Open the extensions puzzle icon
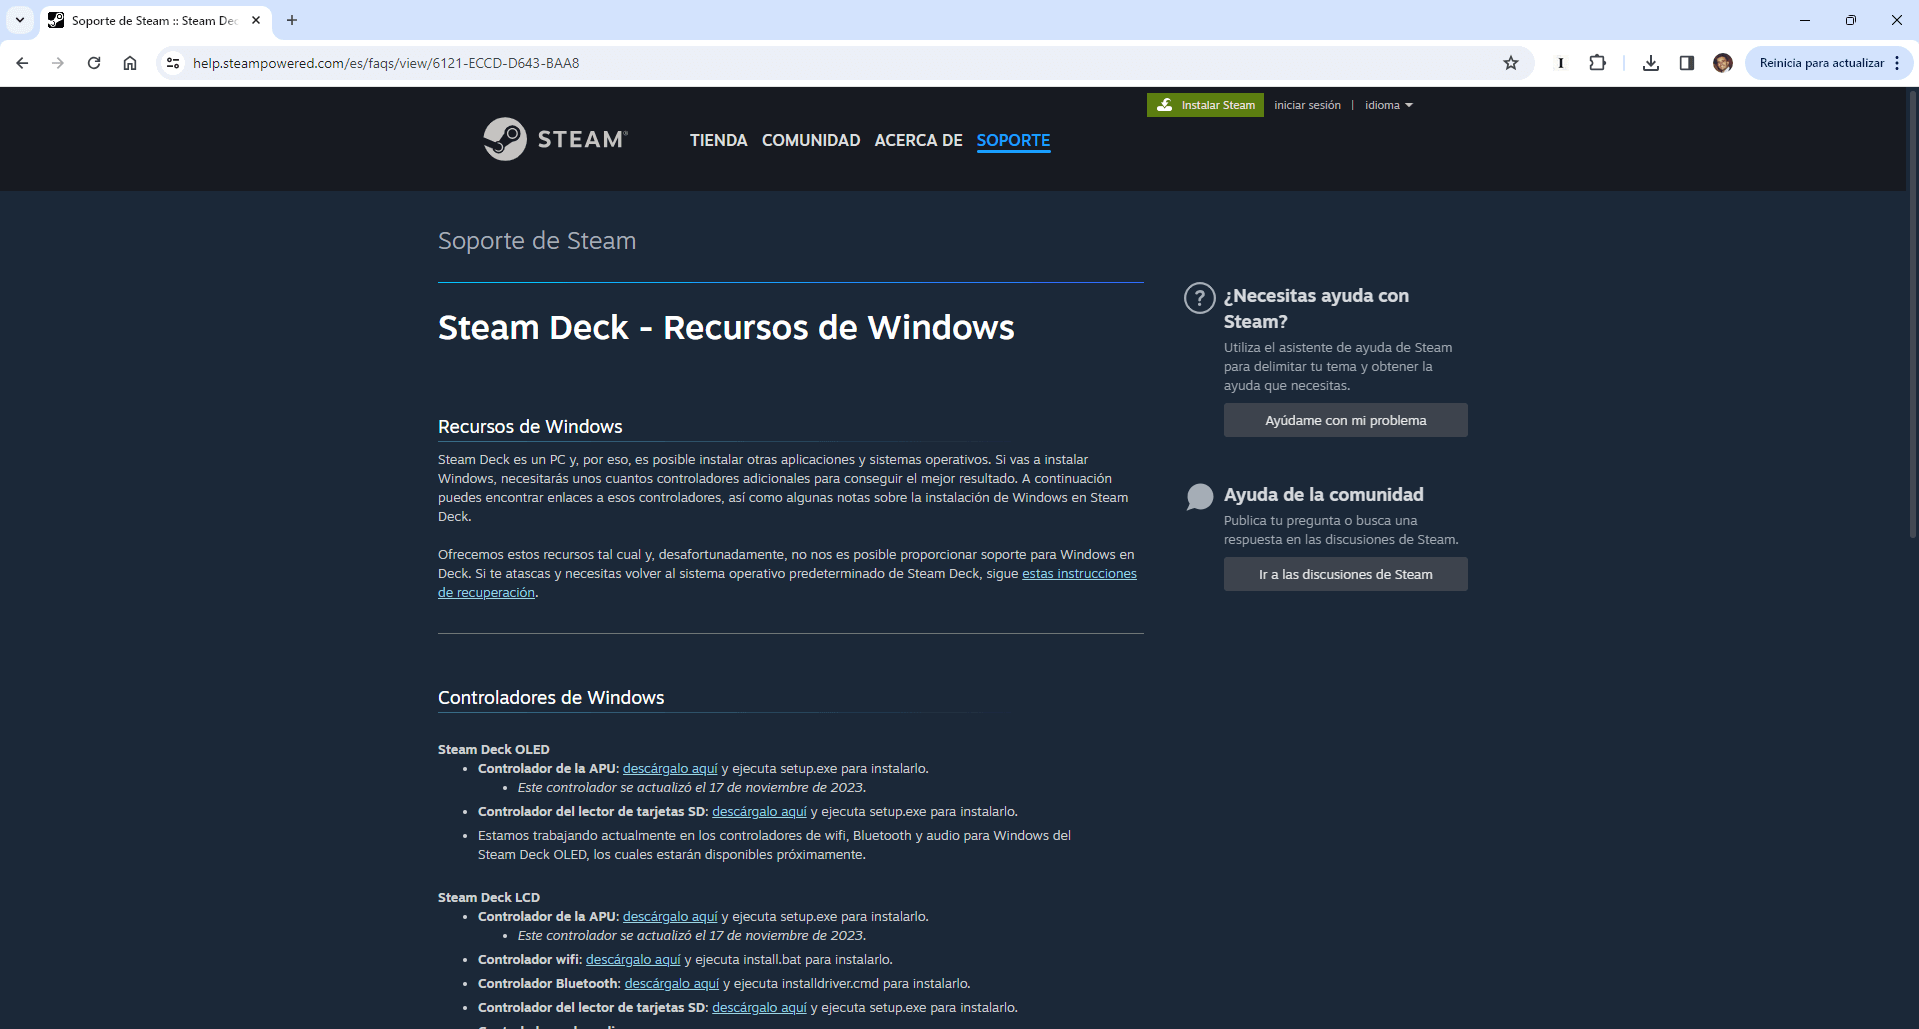The image size is (1919, 1029). [x=1597, y=63]
